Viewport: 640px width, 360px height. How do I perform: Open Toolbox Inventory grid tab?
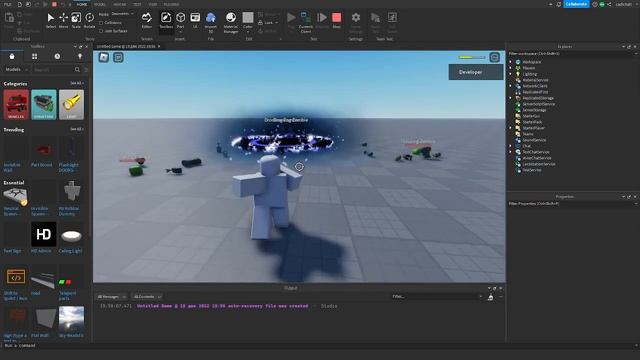coord(35,56)
